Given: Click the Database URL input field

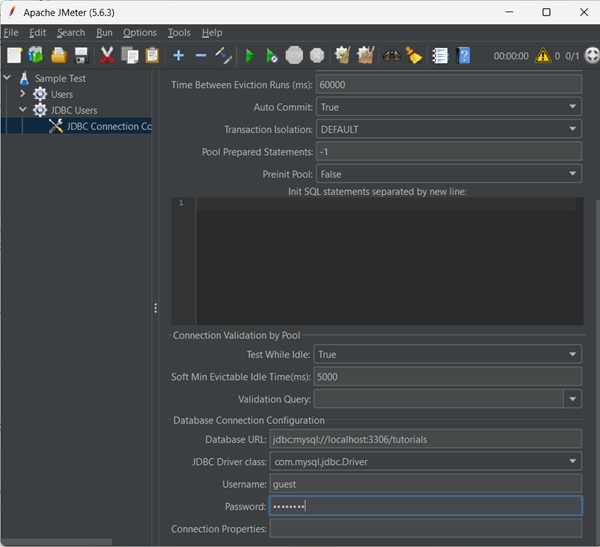Looking at the screenshot, I should (x=425, y=439).
